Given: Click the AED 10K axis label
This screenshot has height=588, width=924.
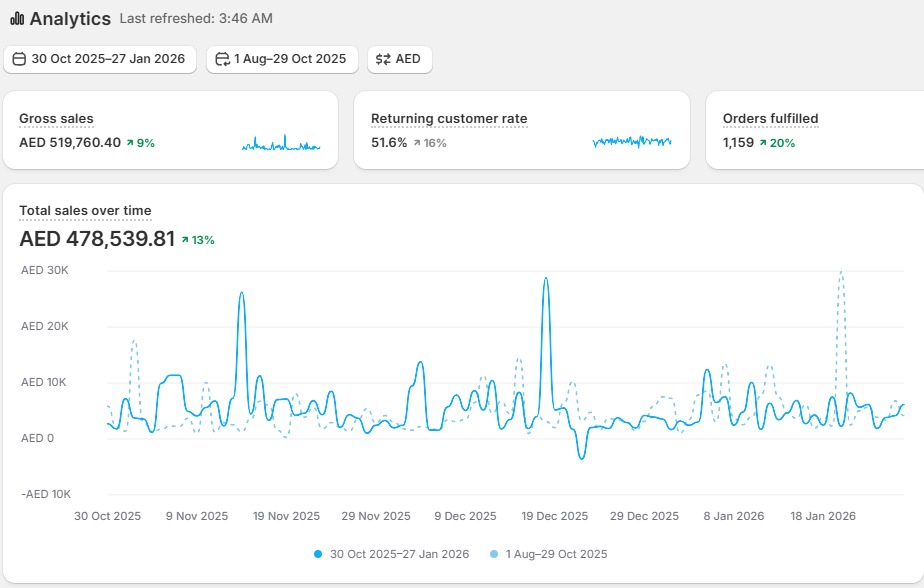Looking at the screenshot, I should (44, 382).
